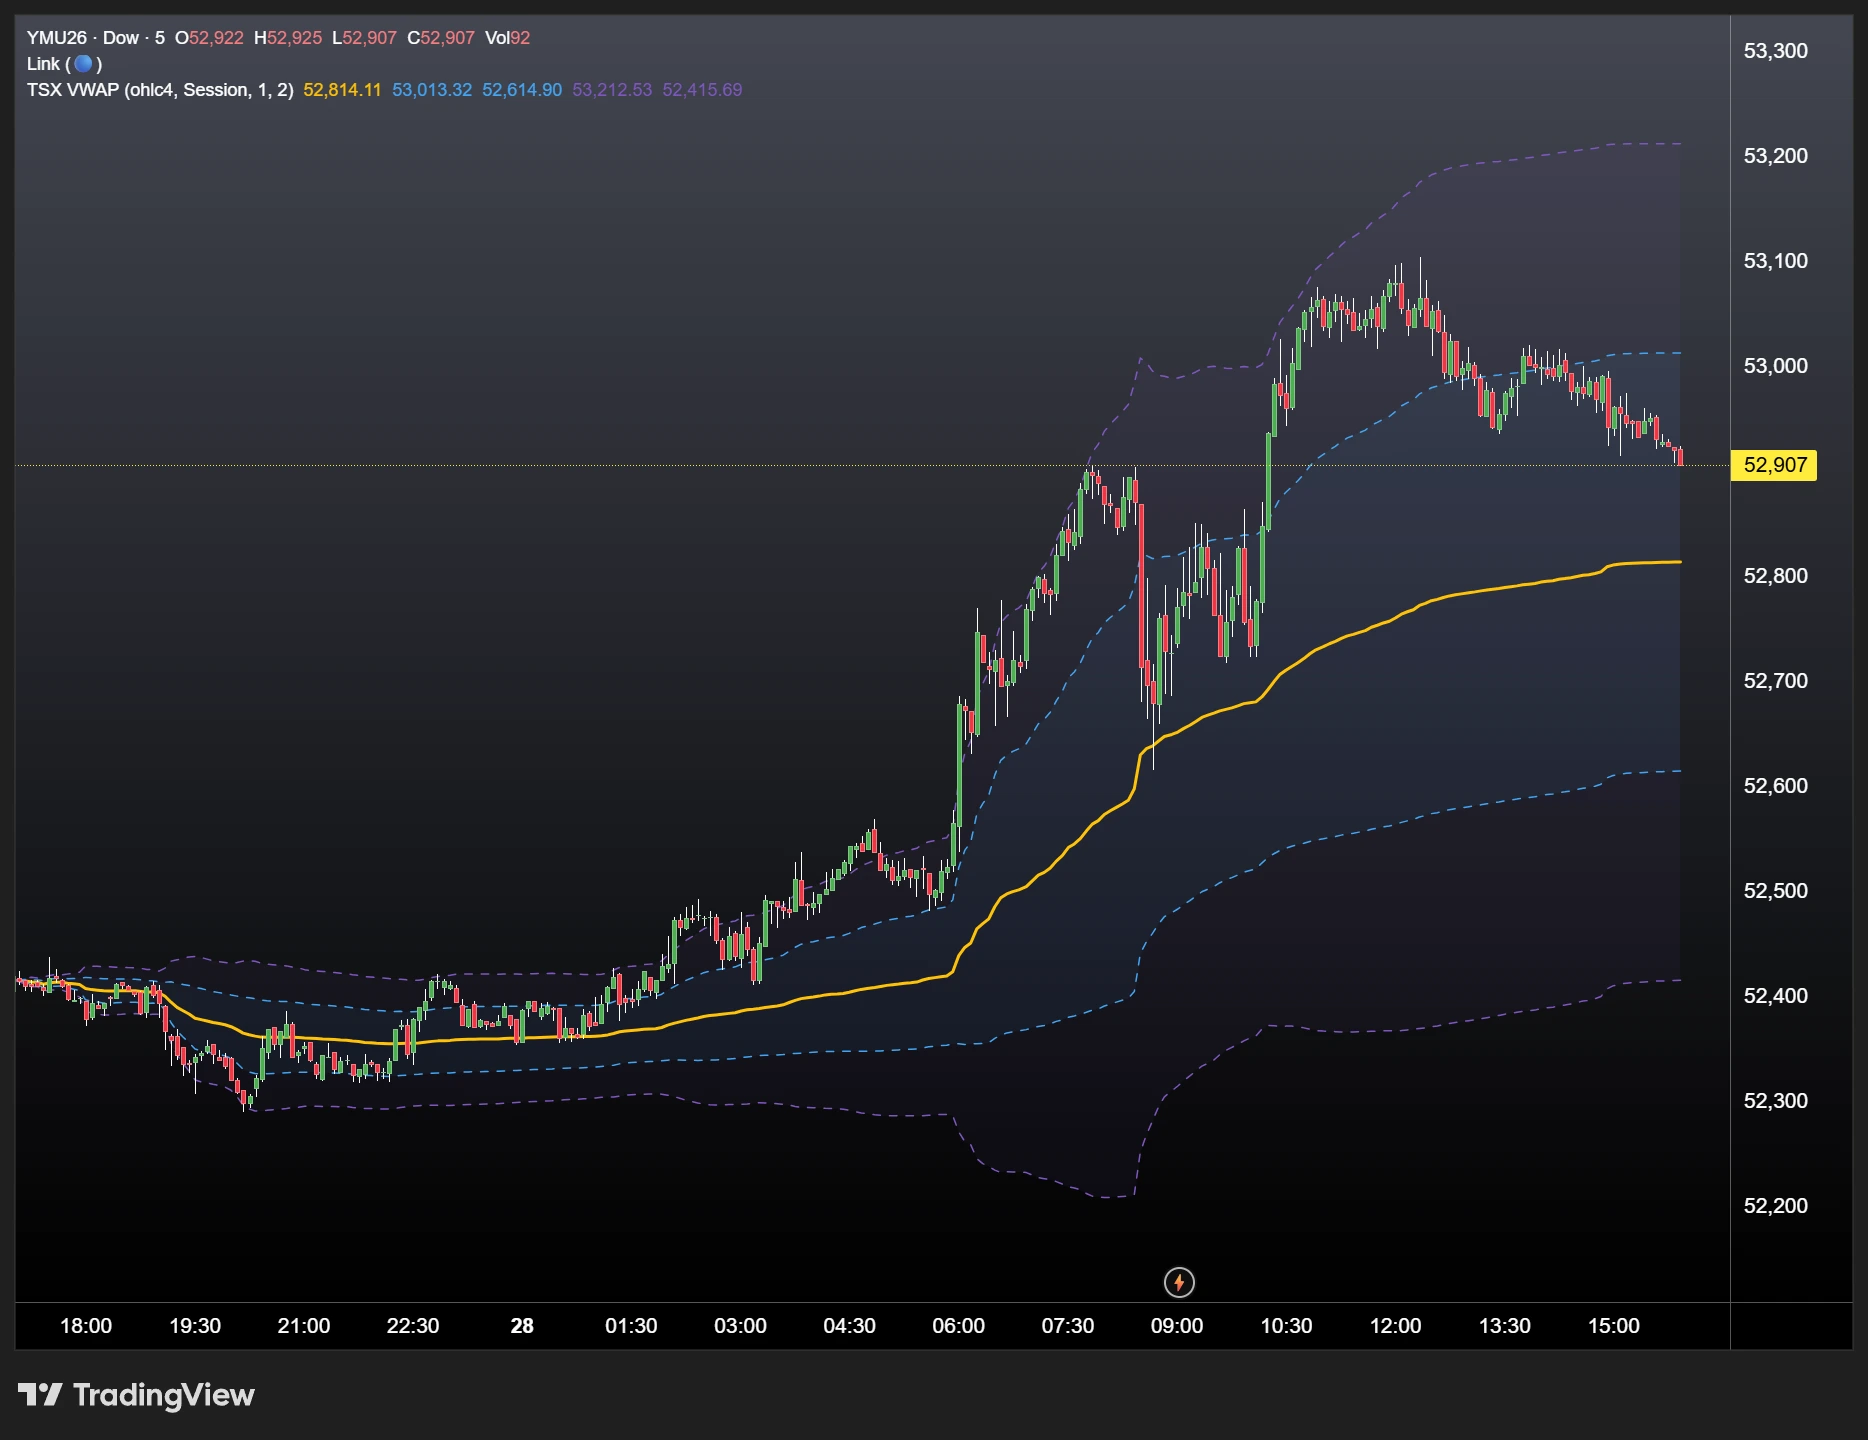Click the purple lower band value 52,415.69

tap(702, 90)
